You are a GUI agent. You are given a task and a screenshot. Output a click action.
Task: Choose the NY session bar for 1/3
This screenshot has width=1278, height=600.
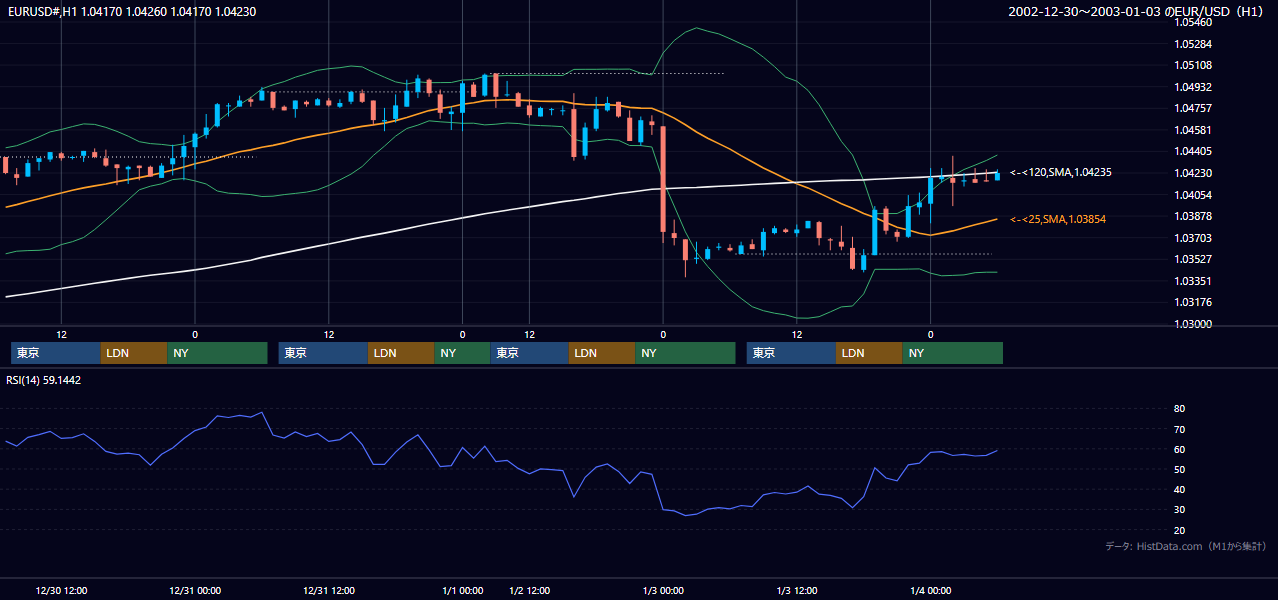pyautogui.click(x=952, y=353)
